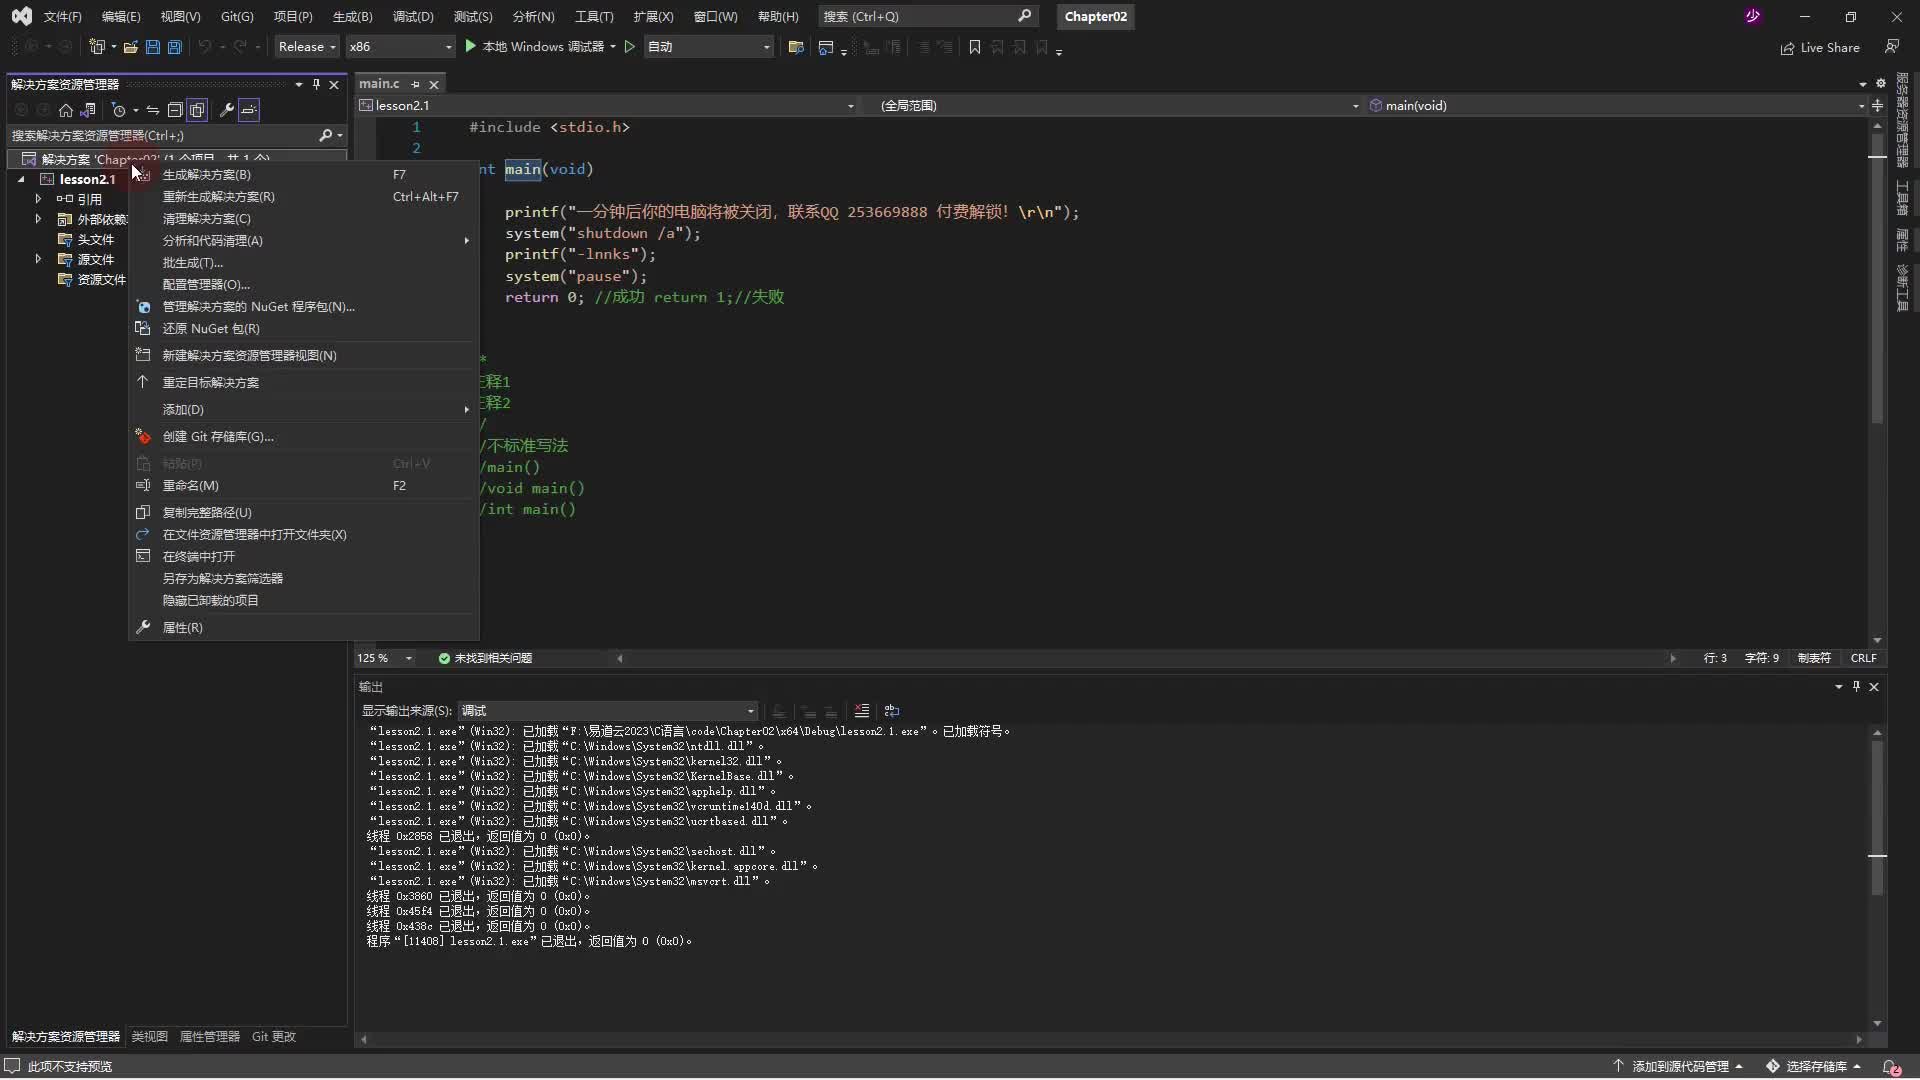Screen dimensions: 1920x1080
Task: Clear all output icon
Action: tap(862, 711)
